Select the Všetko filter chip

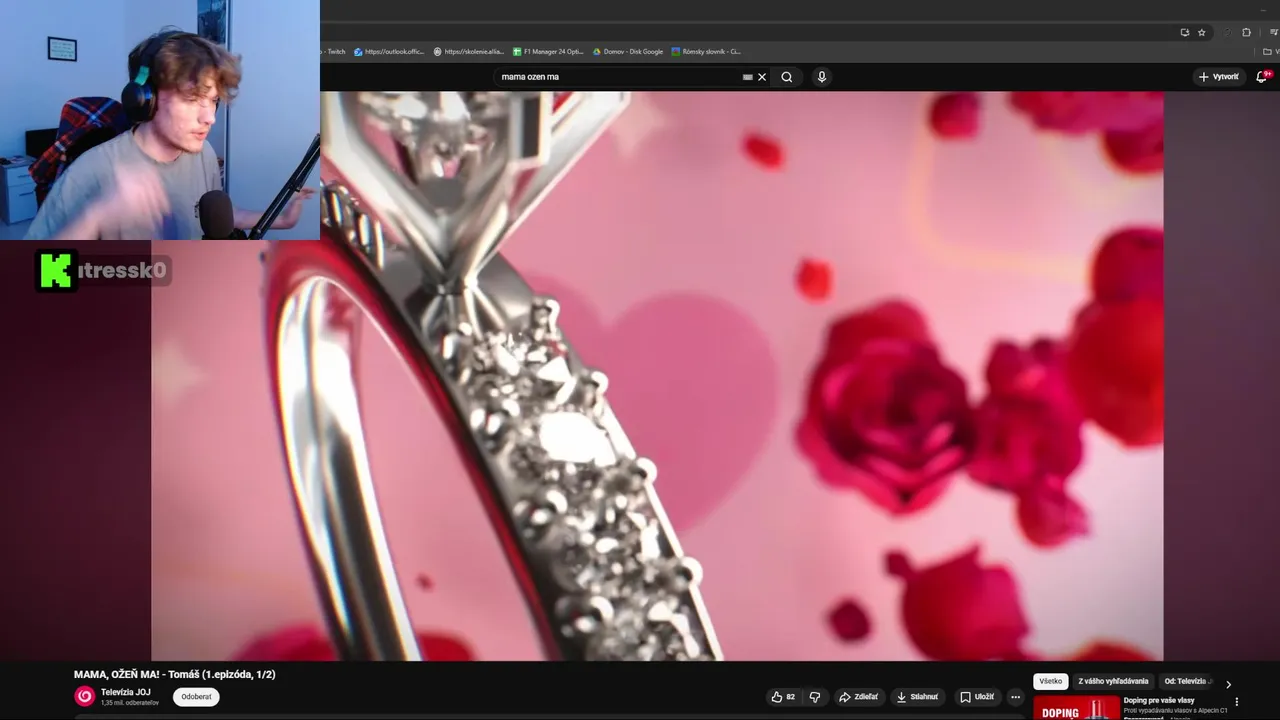[1051, 681]
